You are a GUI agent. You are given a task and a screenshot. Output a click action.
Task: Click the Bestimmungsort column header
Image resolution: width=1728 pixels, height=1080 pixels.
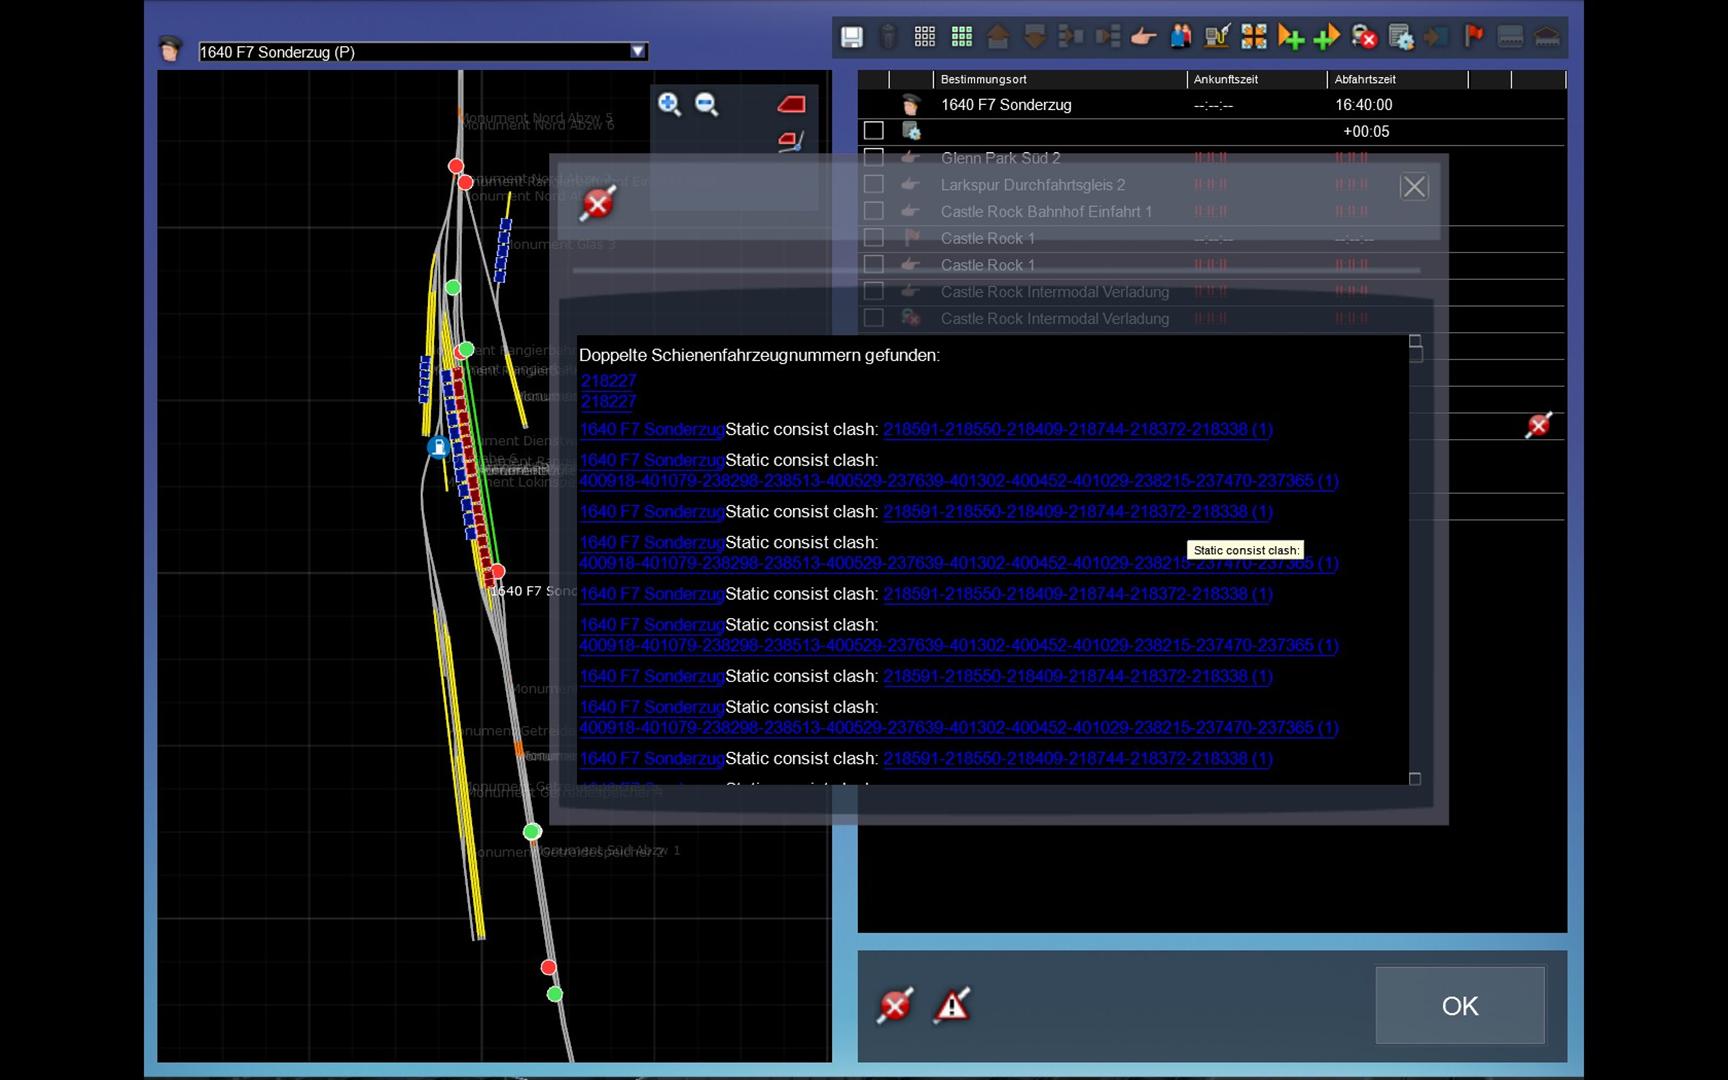click(1058, 79)
